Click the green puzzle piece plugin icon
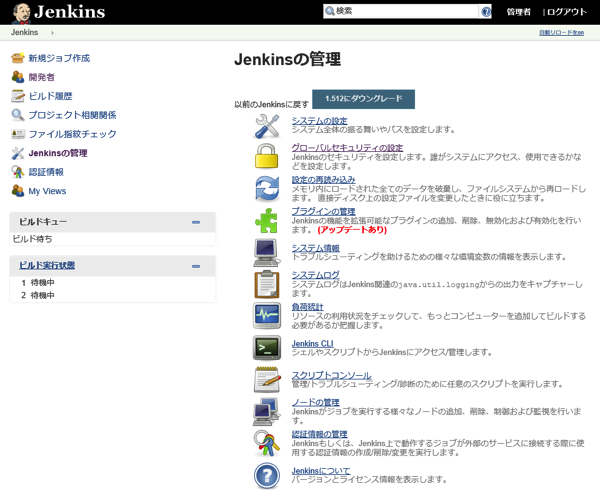This screenshot has width=600, height=491. [267, 220]
